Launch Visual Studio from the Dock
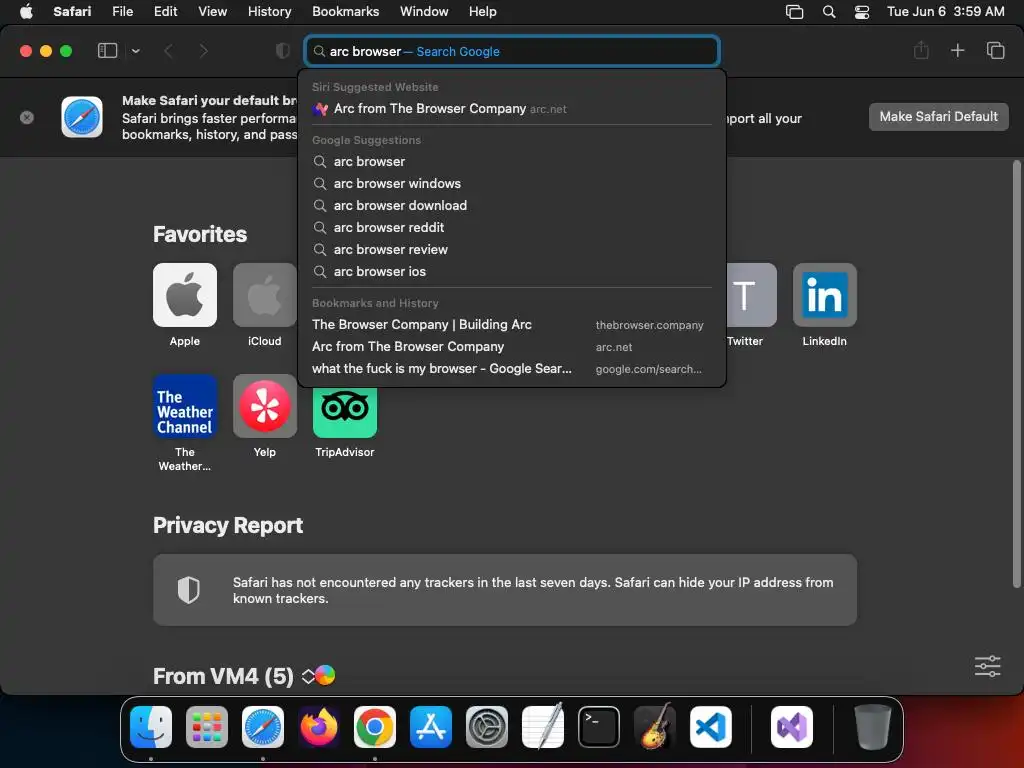 coord(792,727)
